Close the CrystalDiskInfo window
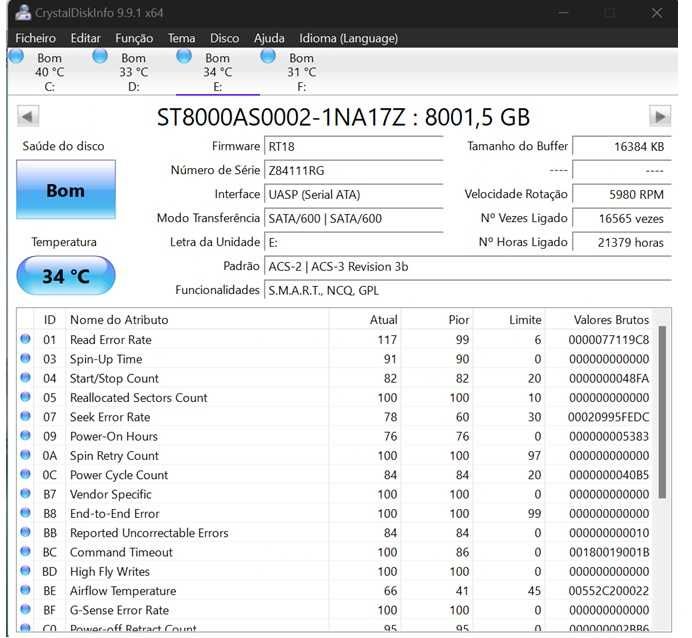The image size is (692, 638). 657,13
